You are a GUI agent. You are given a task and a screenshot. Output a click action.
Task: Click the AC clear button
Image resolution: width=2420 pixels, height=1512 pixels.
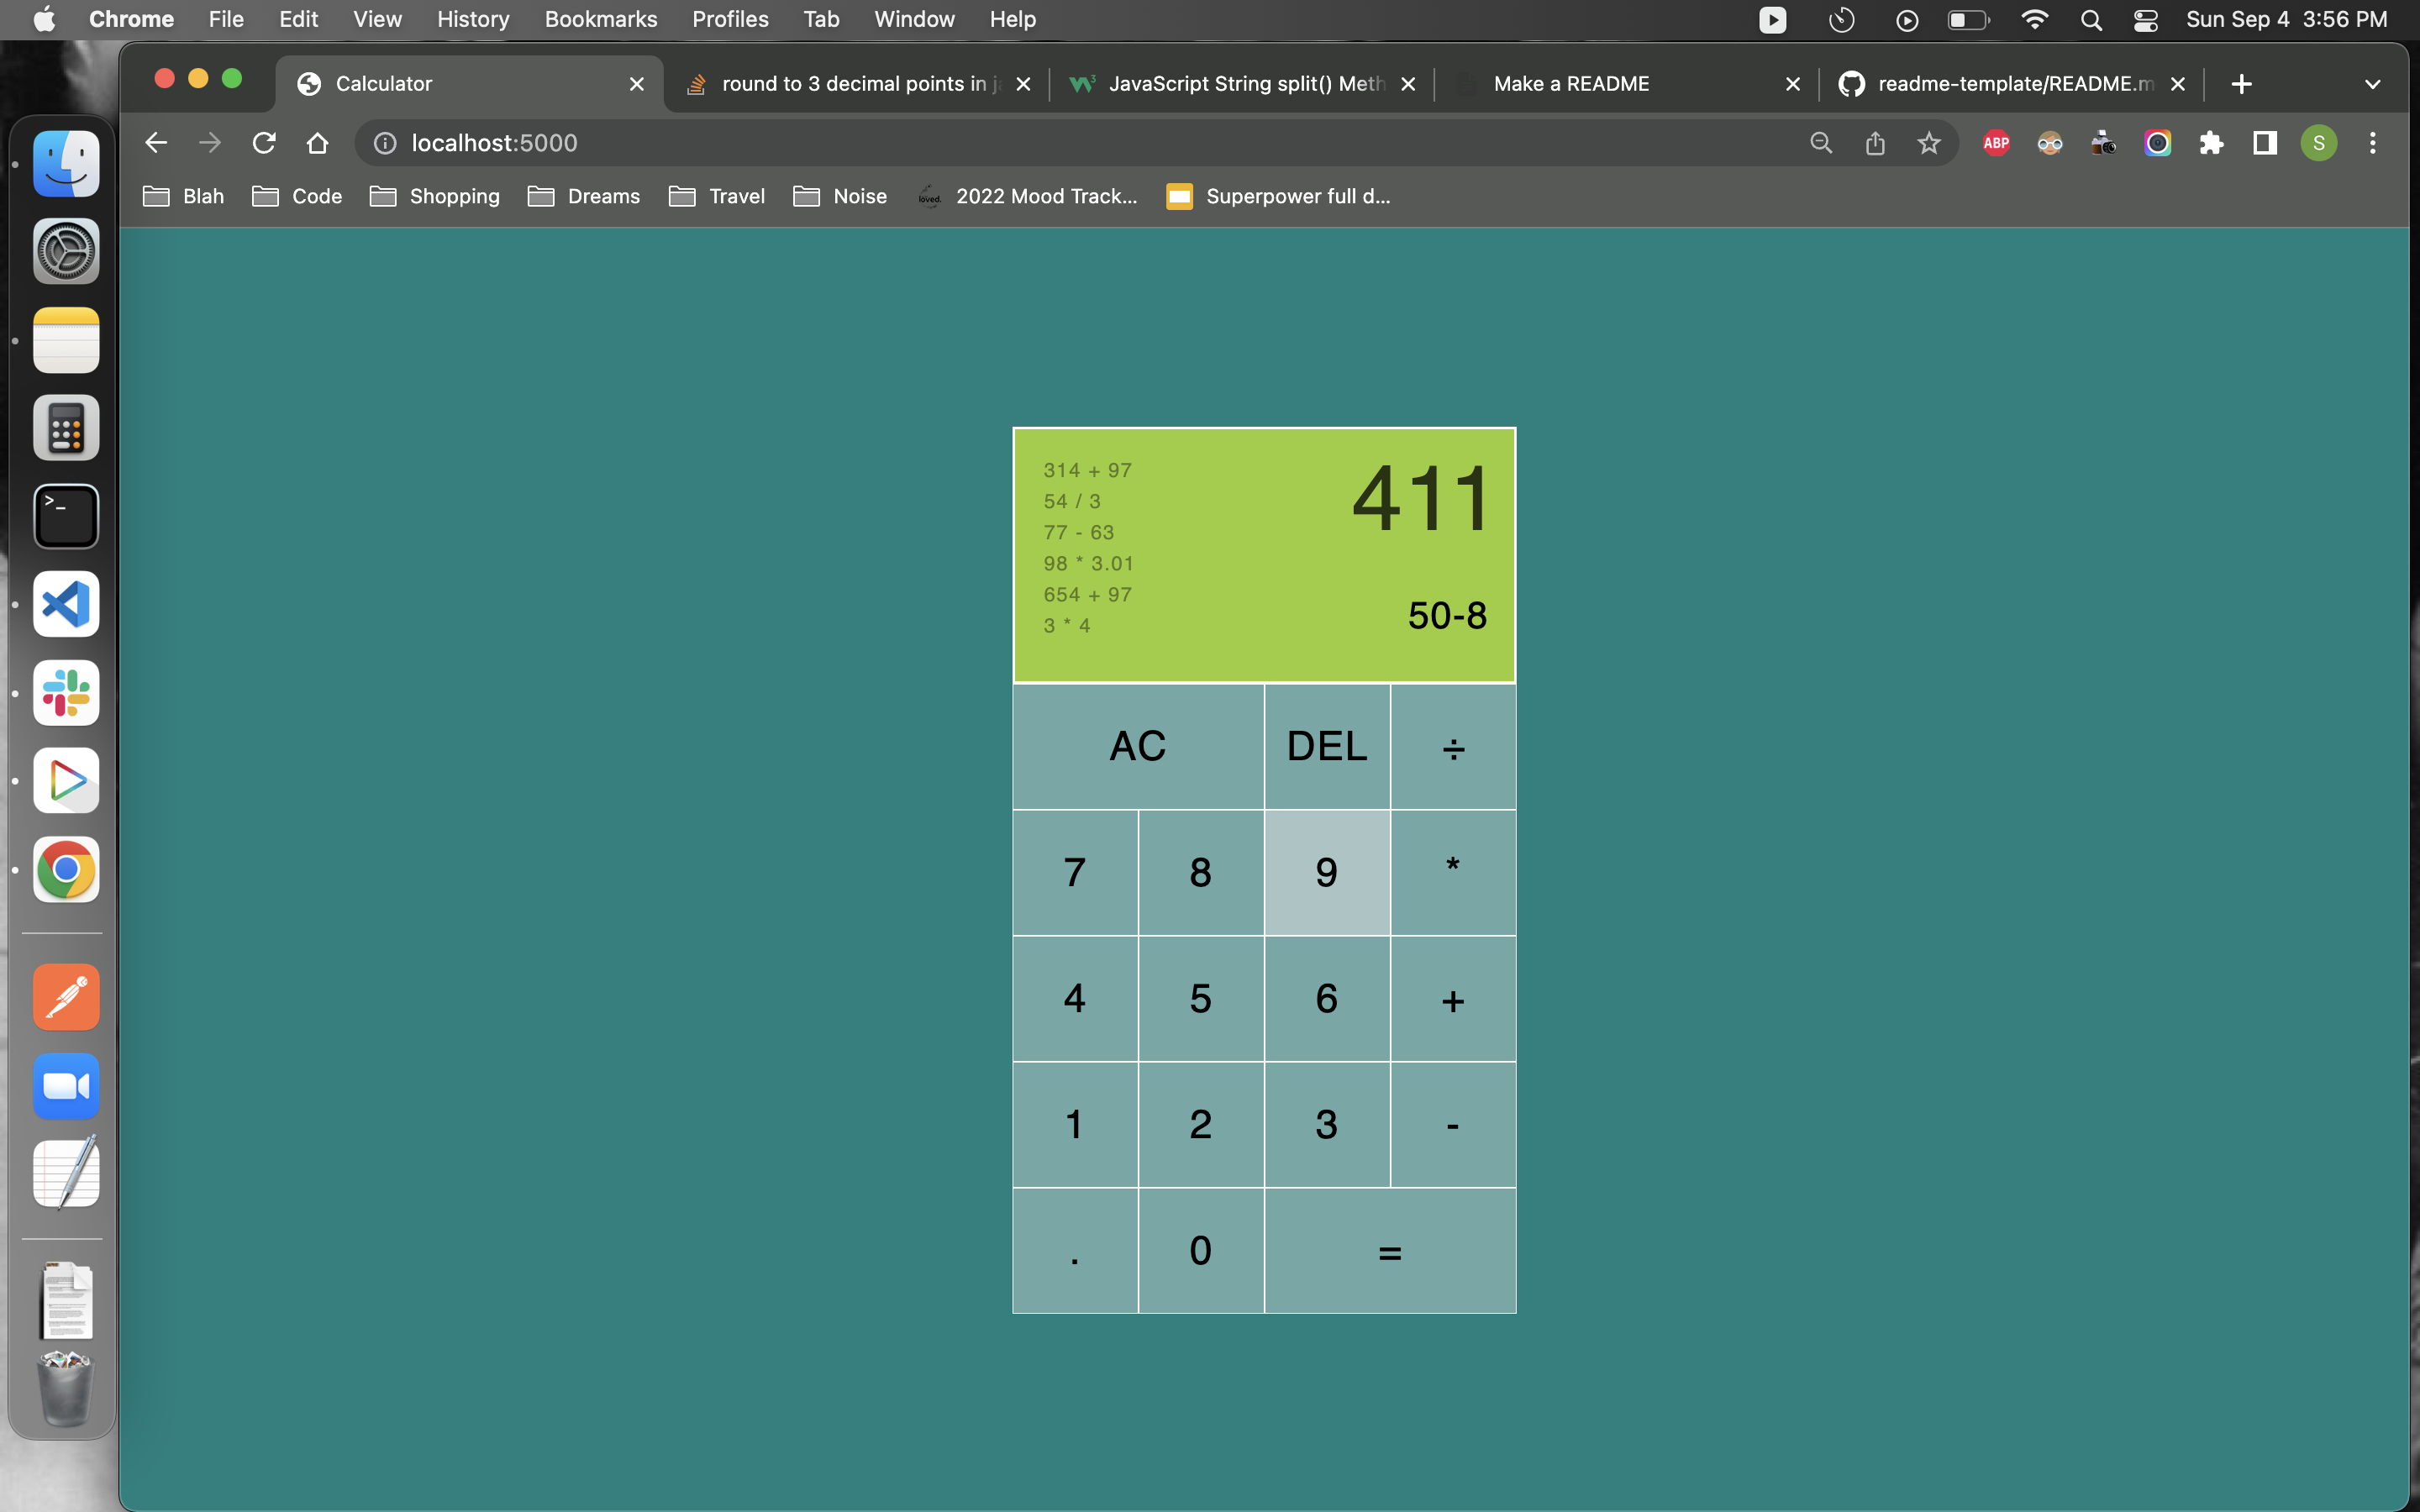1138,746
